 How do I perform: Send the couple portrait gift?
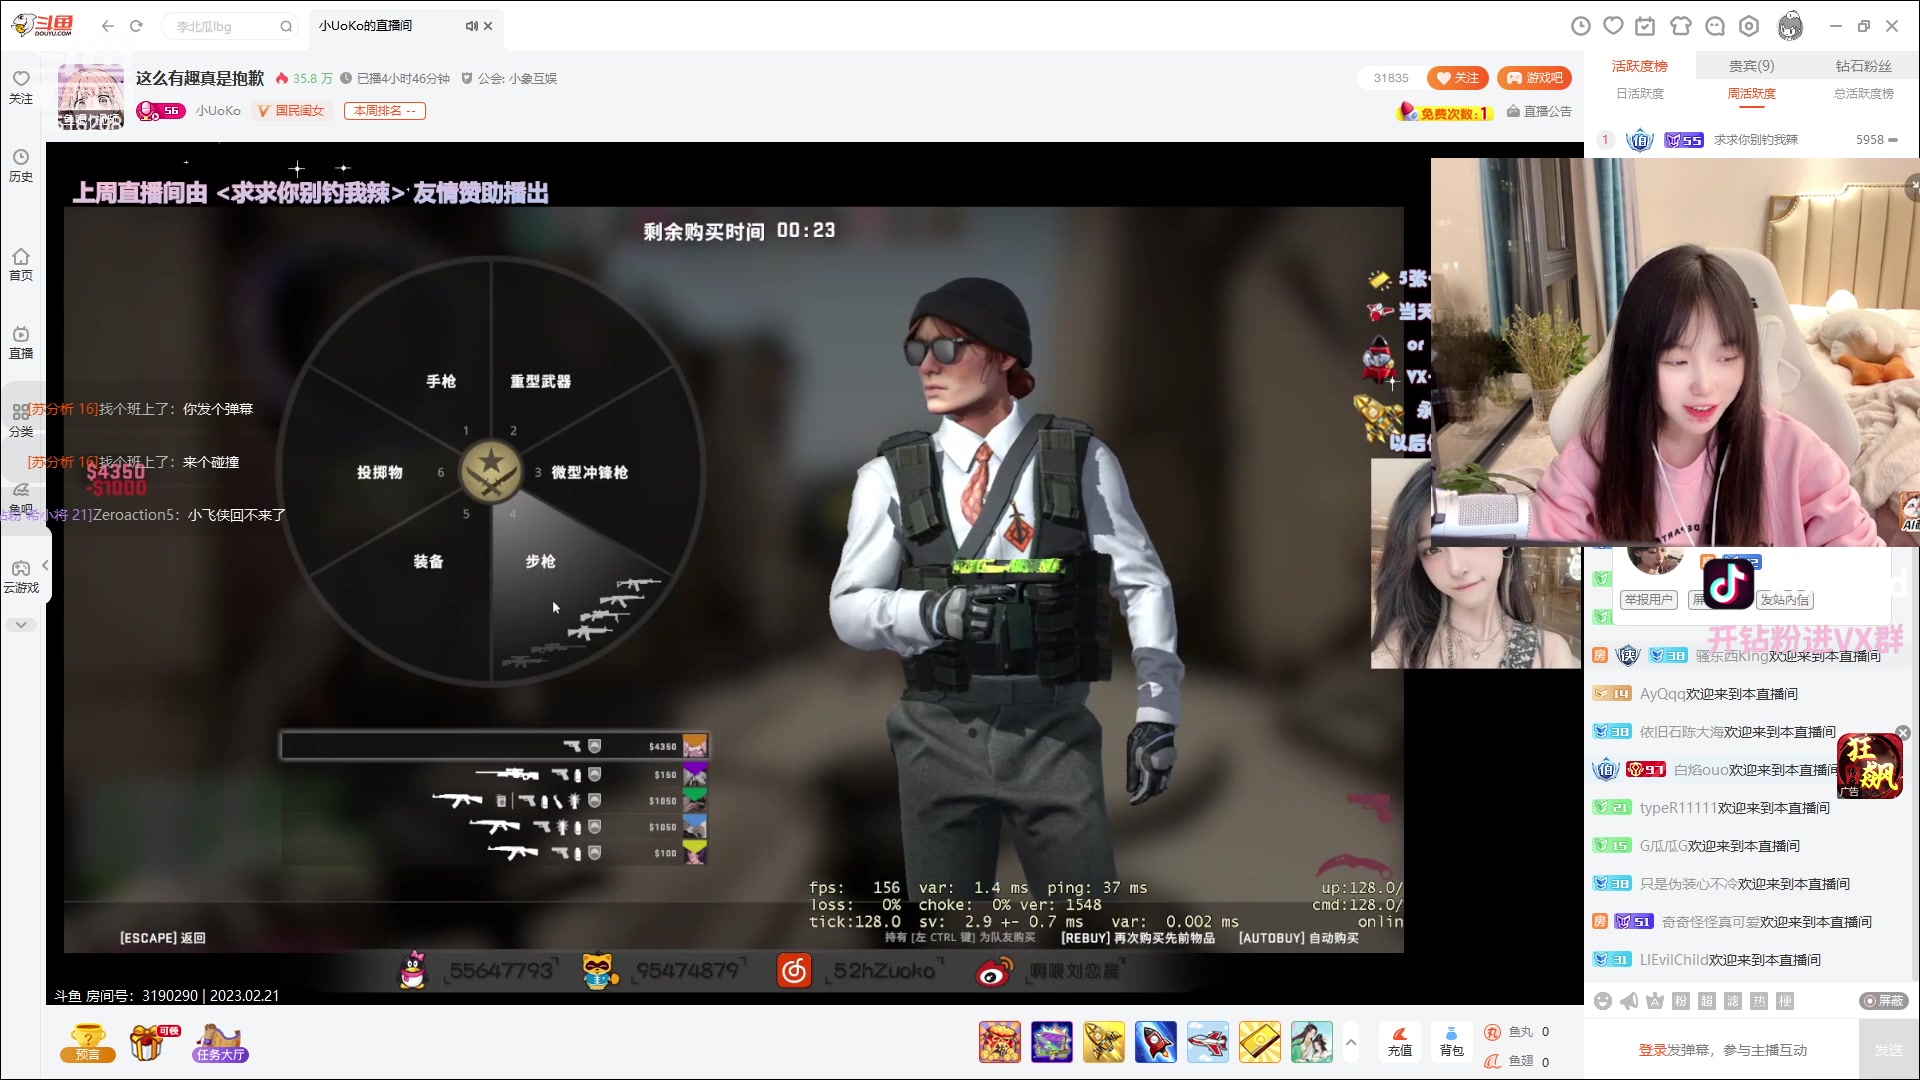click(1312, 1042)
